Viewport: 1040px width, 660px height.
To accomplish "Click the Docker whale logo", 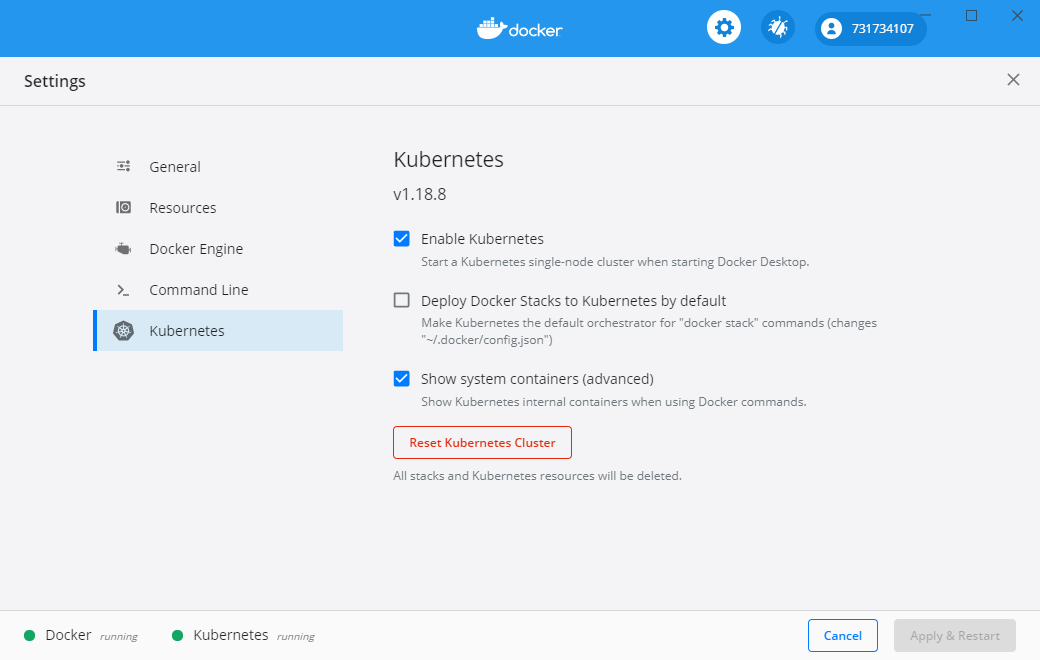I will pyautogui.click(x=519, y=29).
